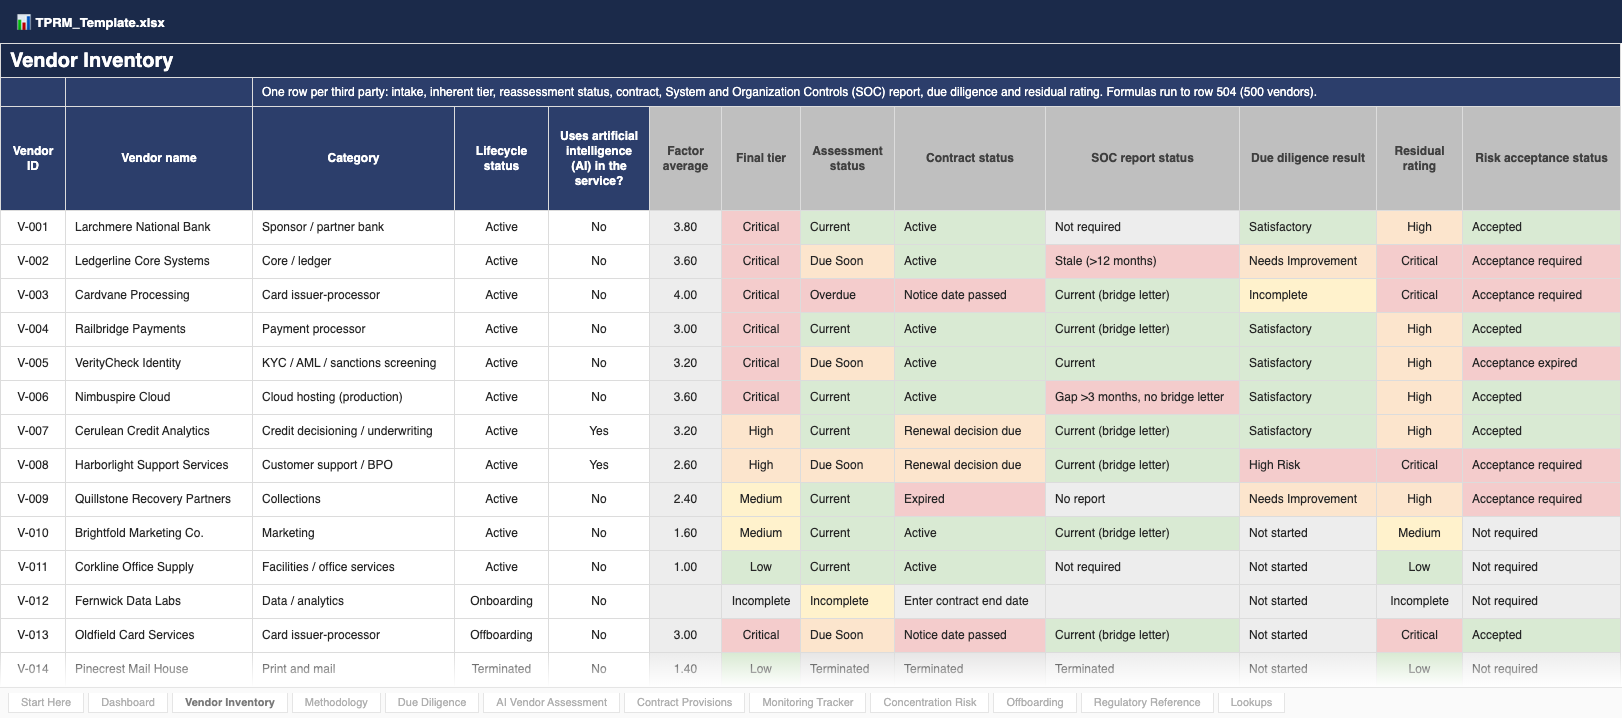The image size is (1622, 718).
Task: Click vendor ID V-006 cell
Action: pyautogui.click(x=33, y=397)
